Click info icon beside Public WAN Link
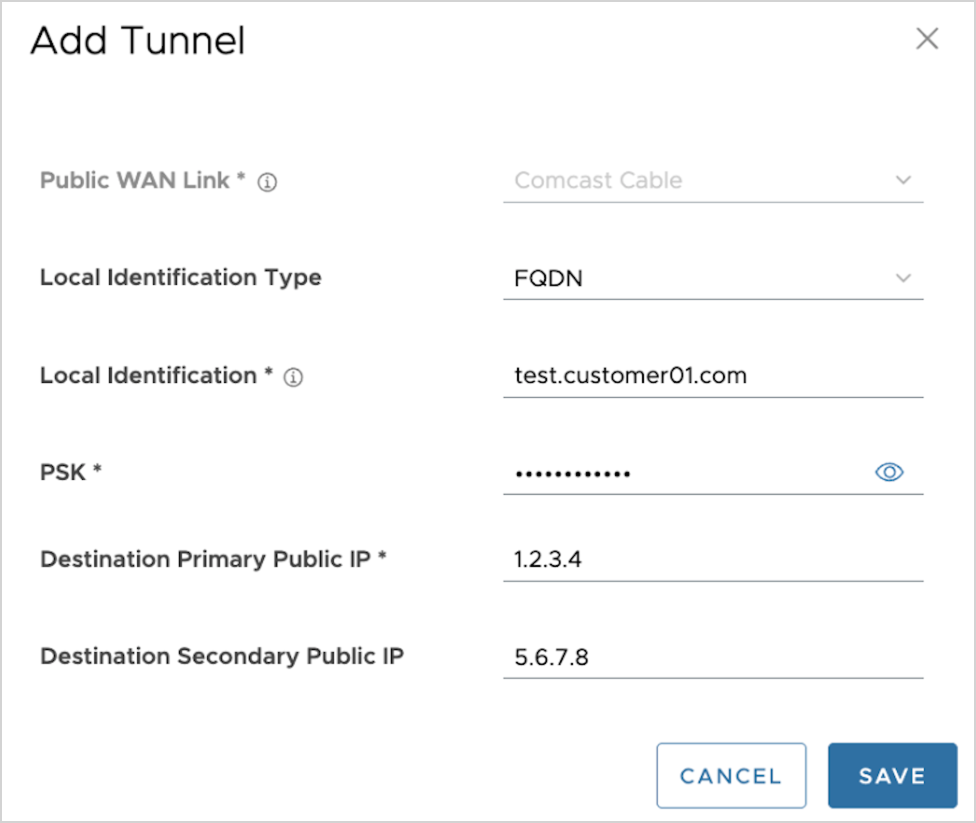 point(267,183)
